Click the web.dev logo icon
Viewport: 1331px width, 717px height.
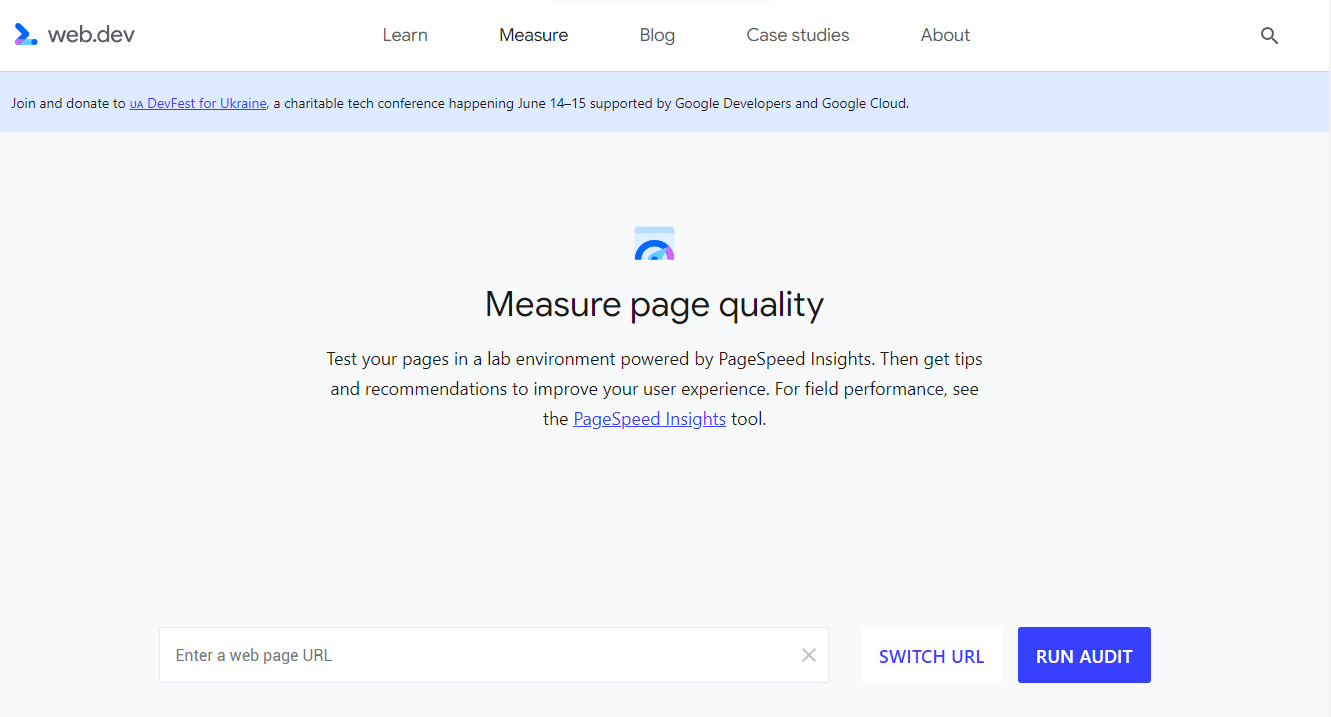(x=25, y=34)
